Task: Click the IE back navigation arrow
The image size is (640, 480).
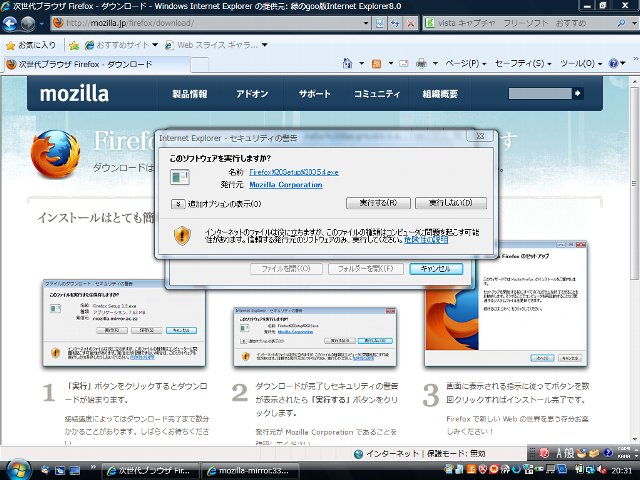Action: pos(10,23)
